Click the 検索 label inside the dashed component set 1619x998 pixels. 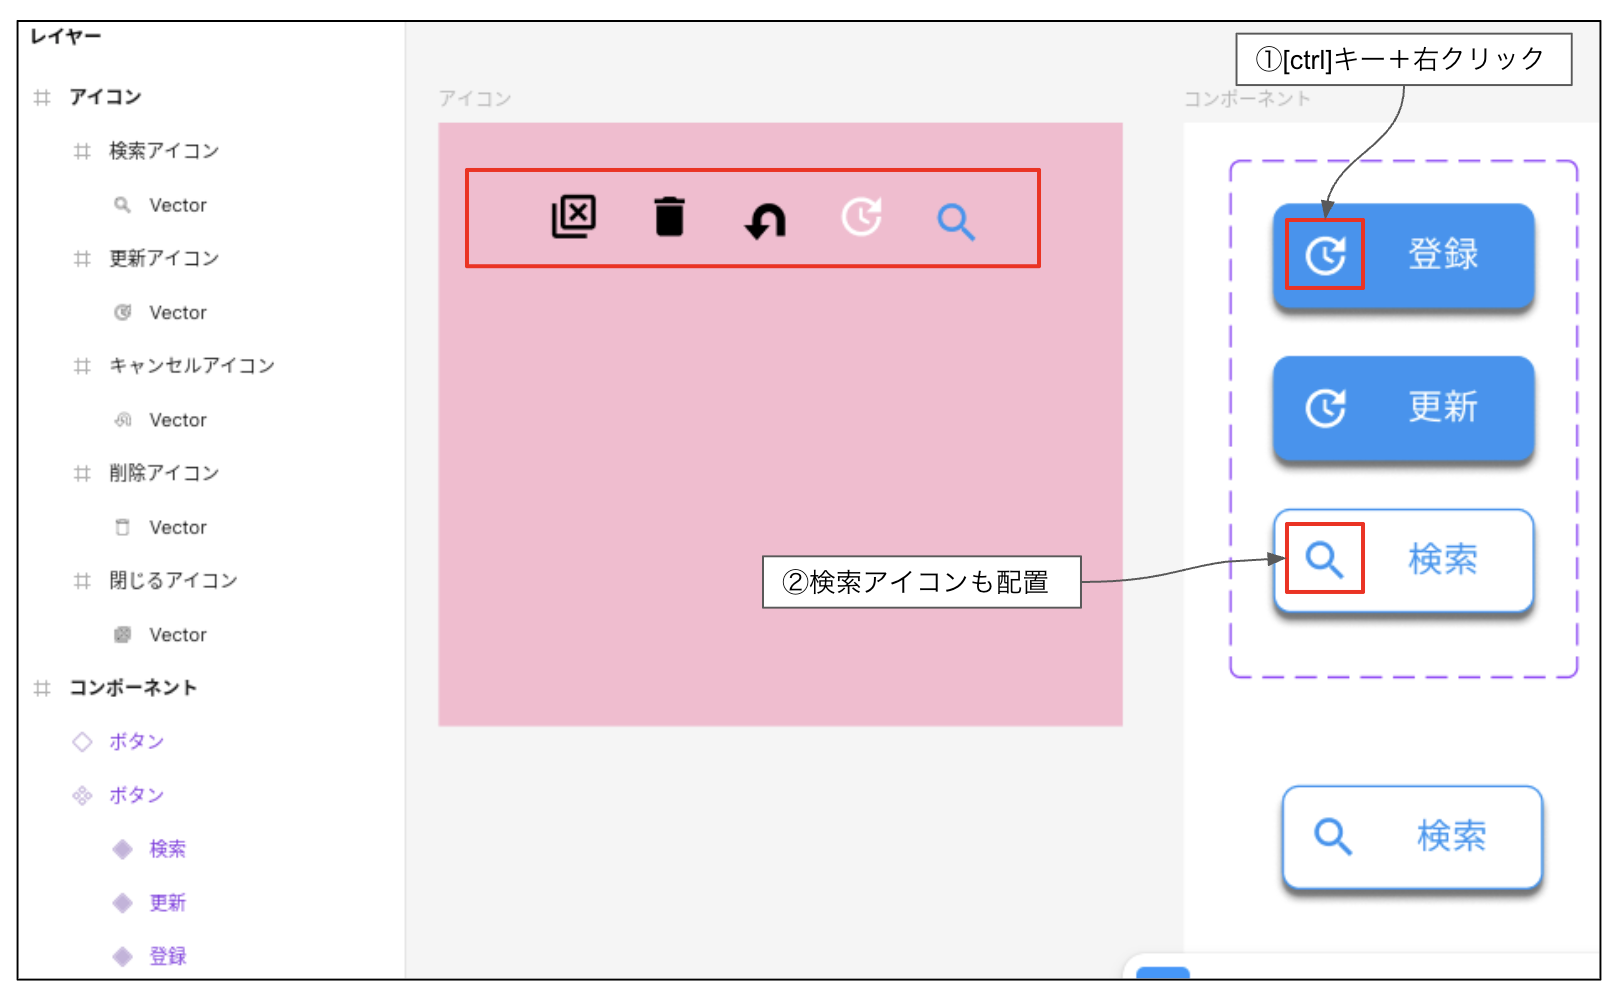tap(1443, 560)
